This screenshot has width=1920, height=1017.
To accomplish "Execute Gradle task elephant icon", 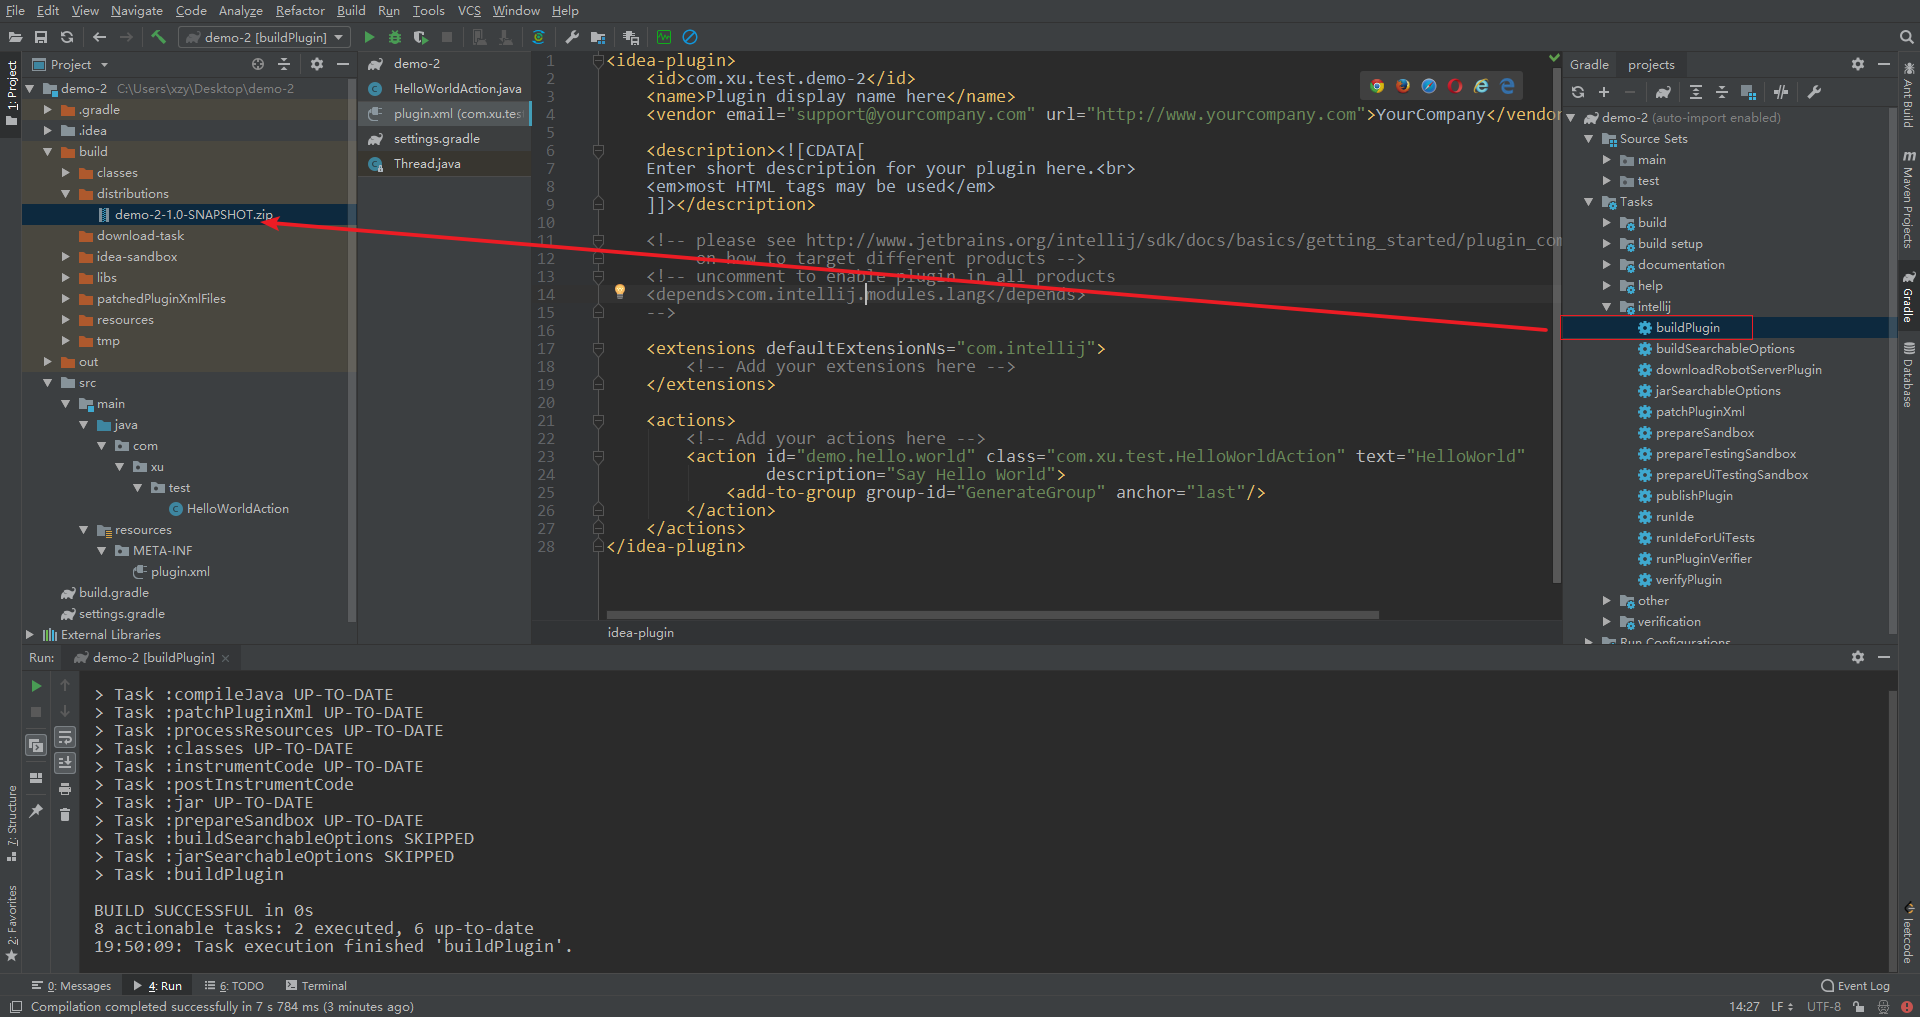I will 1663,92.
